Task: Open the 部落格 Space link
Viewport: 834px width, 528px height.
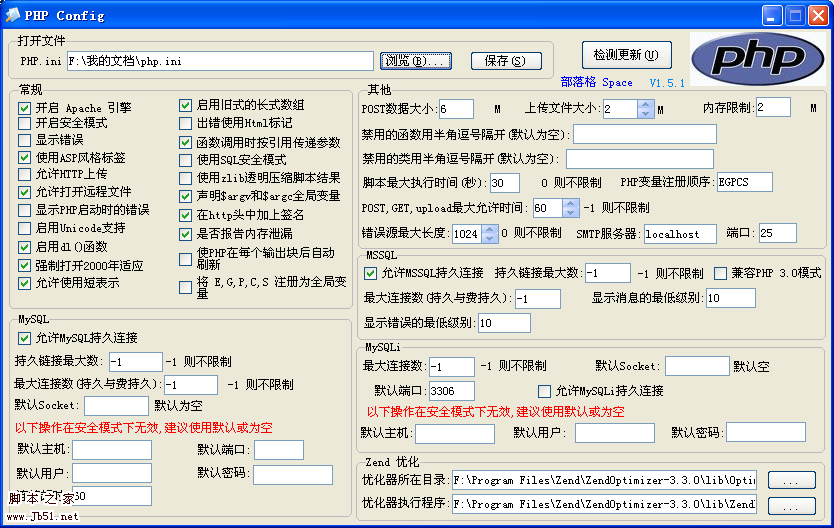Action: click(x=596, y=82)
